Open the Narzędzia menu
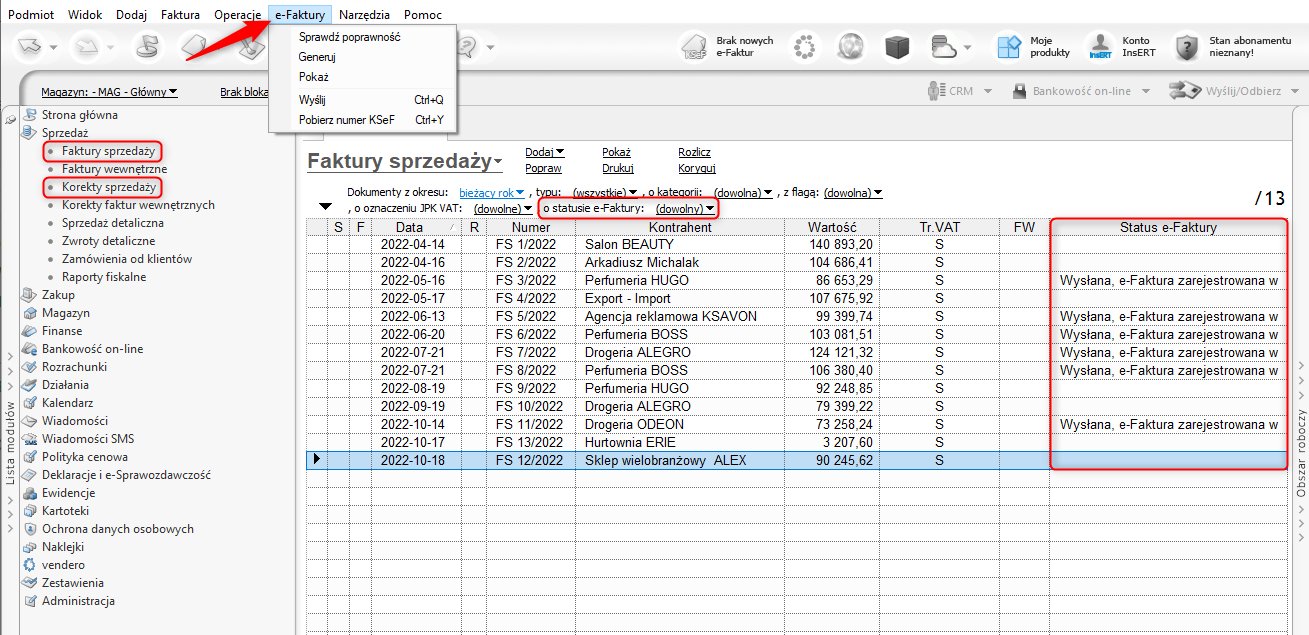 point(364,15)
